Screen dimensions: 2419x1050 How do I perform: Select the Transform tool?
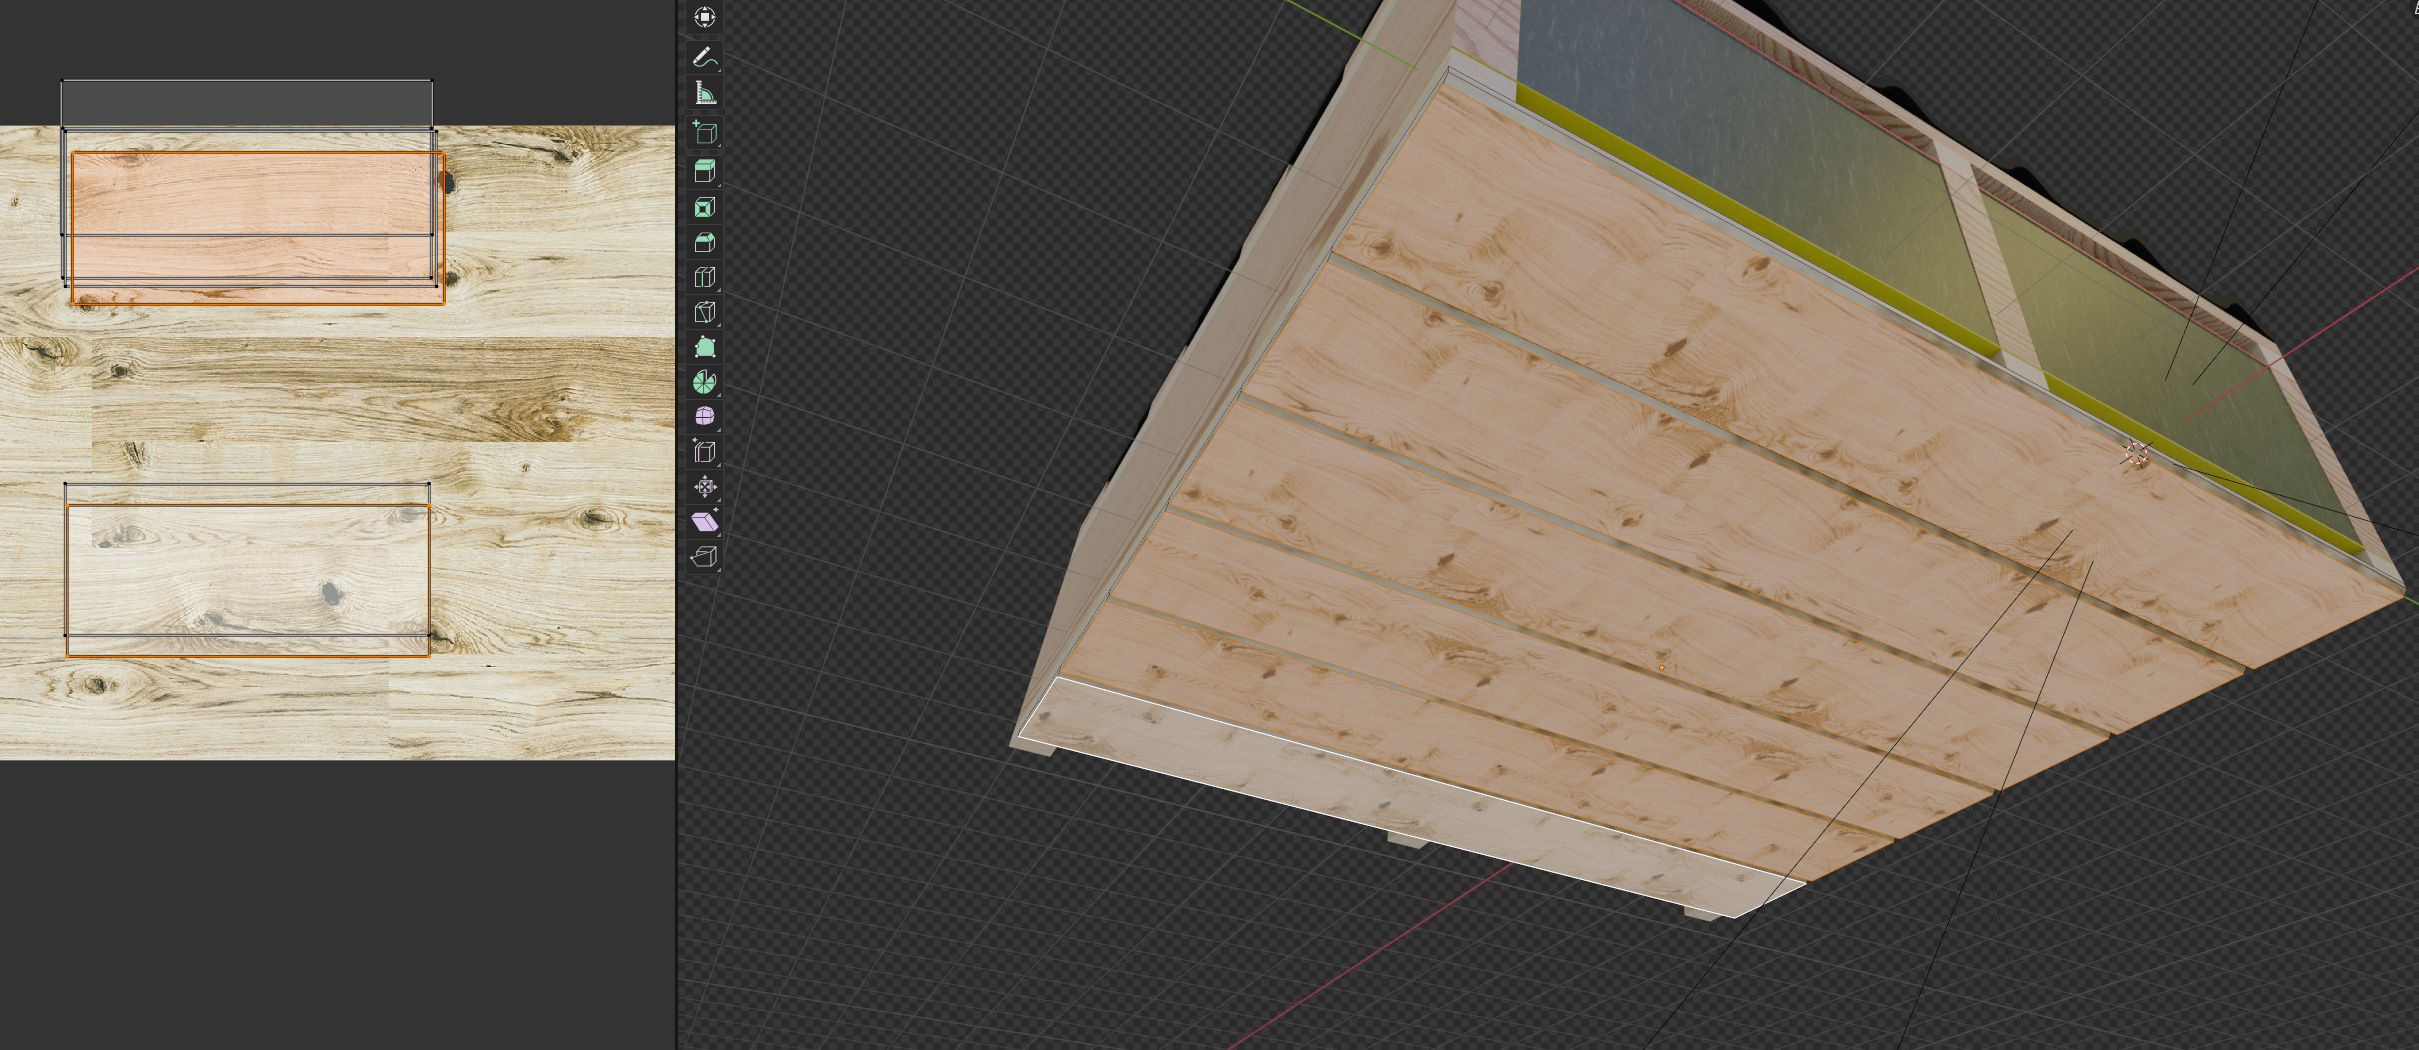point(704,17)
